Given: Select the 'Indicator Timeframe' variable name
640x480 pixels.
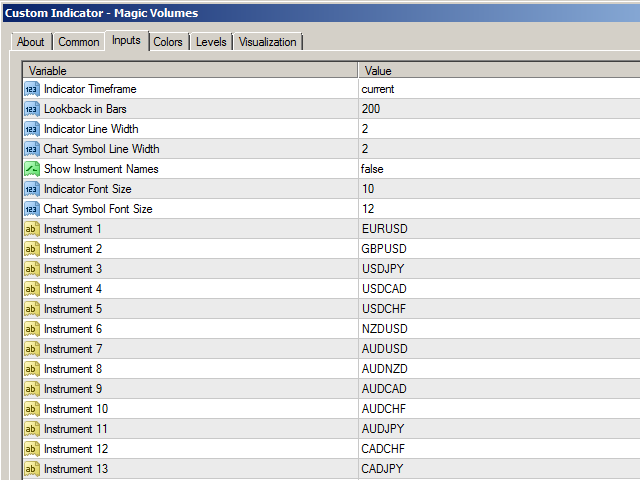Looking at the screenshot, I should (x=90, y=89).
